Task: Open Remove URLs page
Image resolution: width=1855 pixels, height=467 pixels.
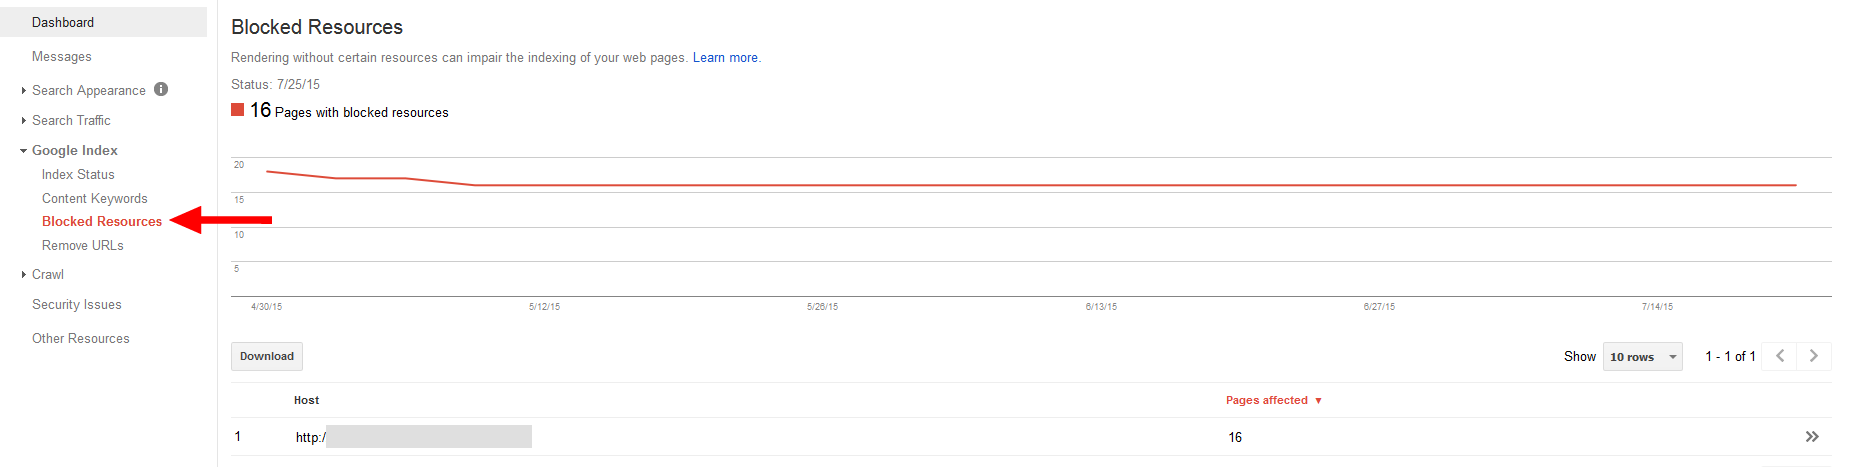Action: click(x=82, y=245)
